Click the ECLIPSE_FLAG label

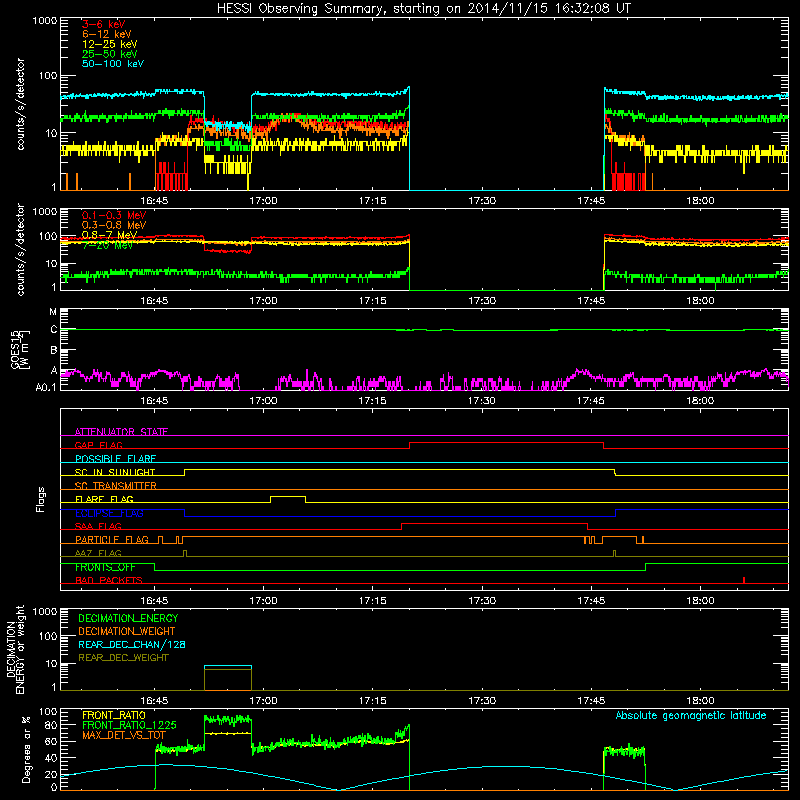click(x=109, y=513)
